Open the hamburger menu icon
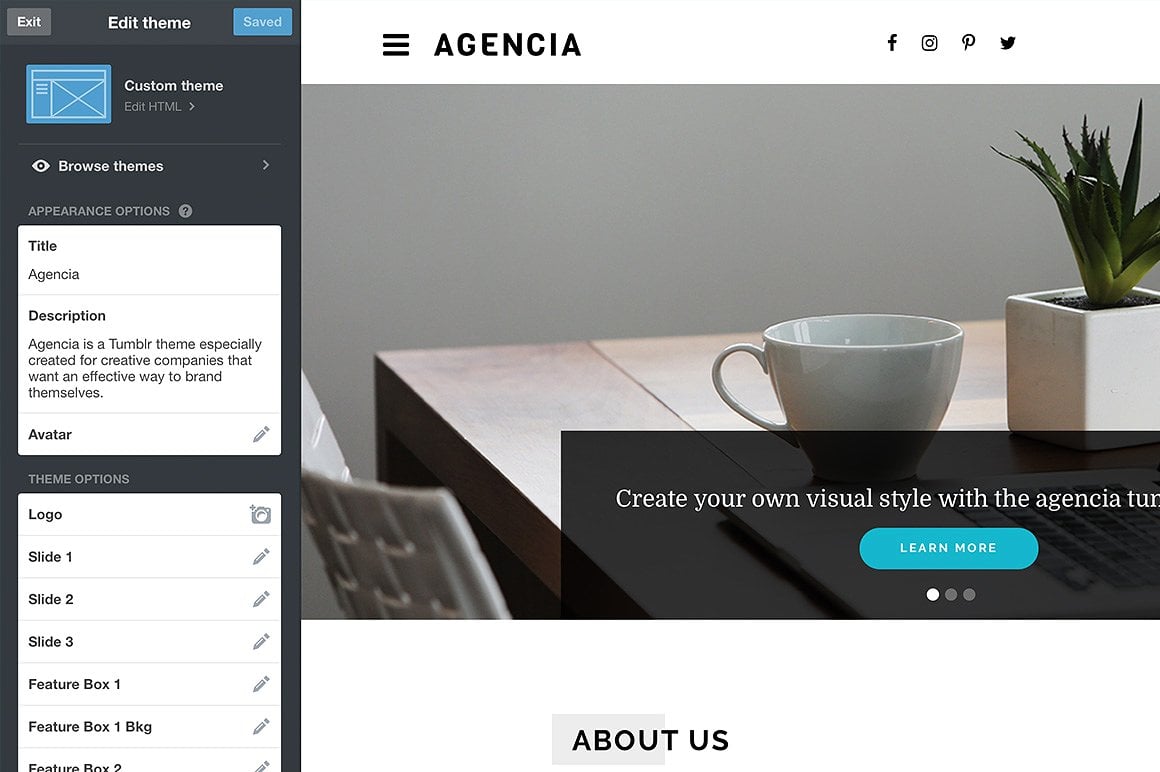 pos(396,44)
